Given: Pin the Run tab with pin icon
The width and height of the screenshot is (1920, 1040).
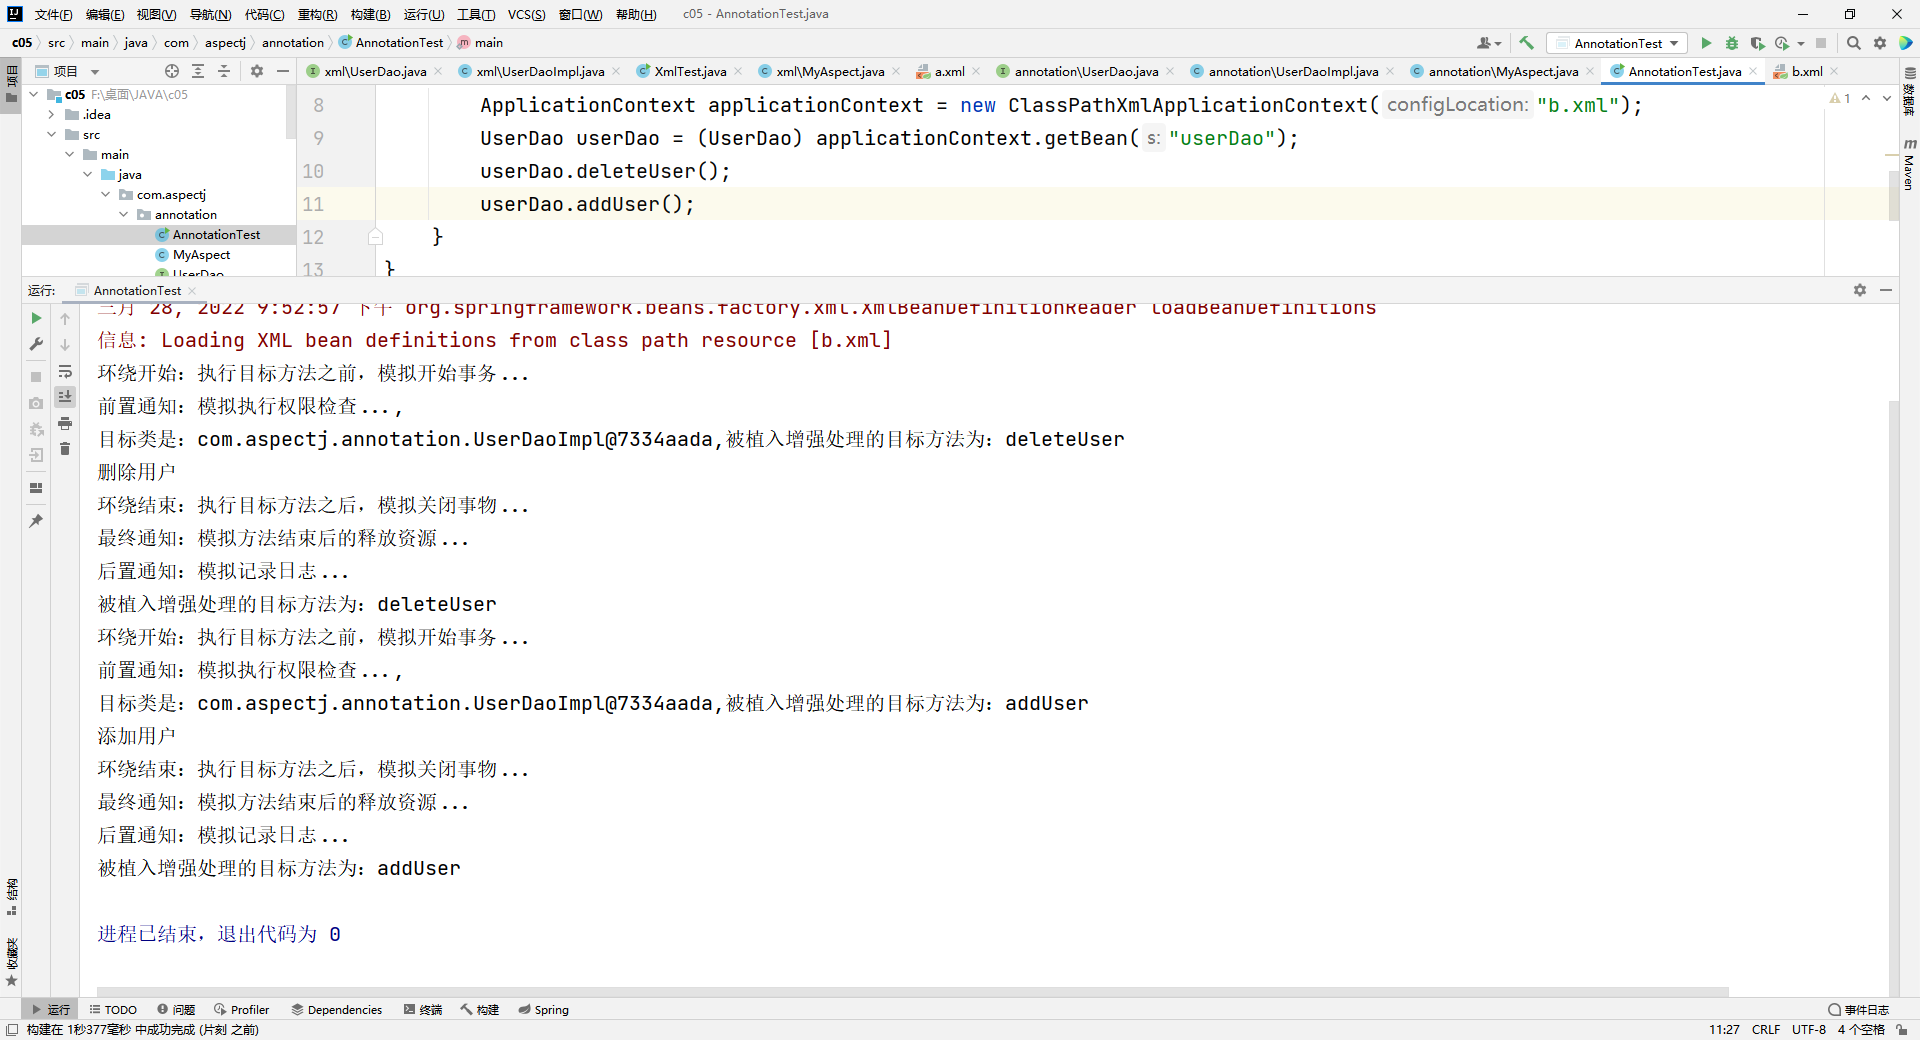Looking at the screenshot, I should click(36, 521).
